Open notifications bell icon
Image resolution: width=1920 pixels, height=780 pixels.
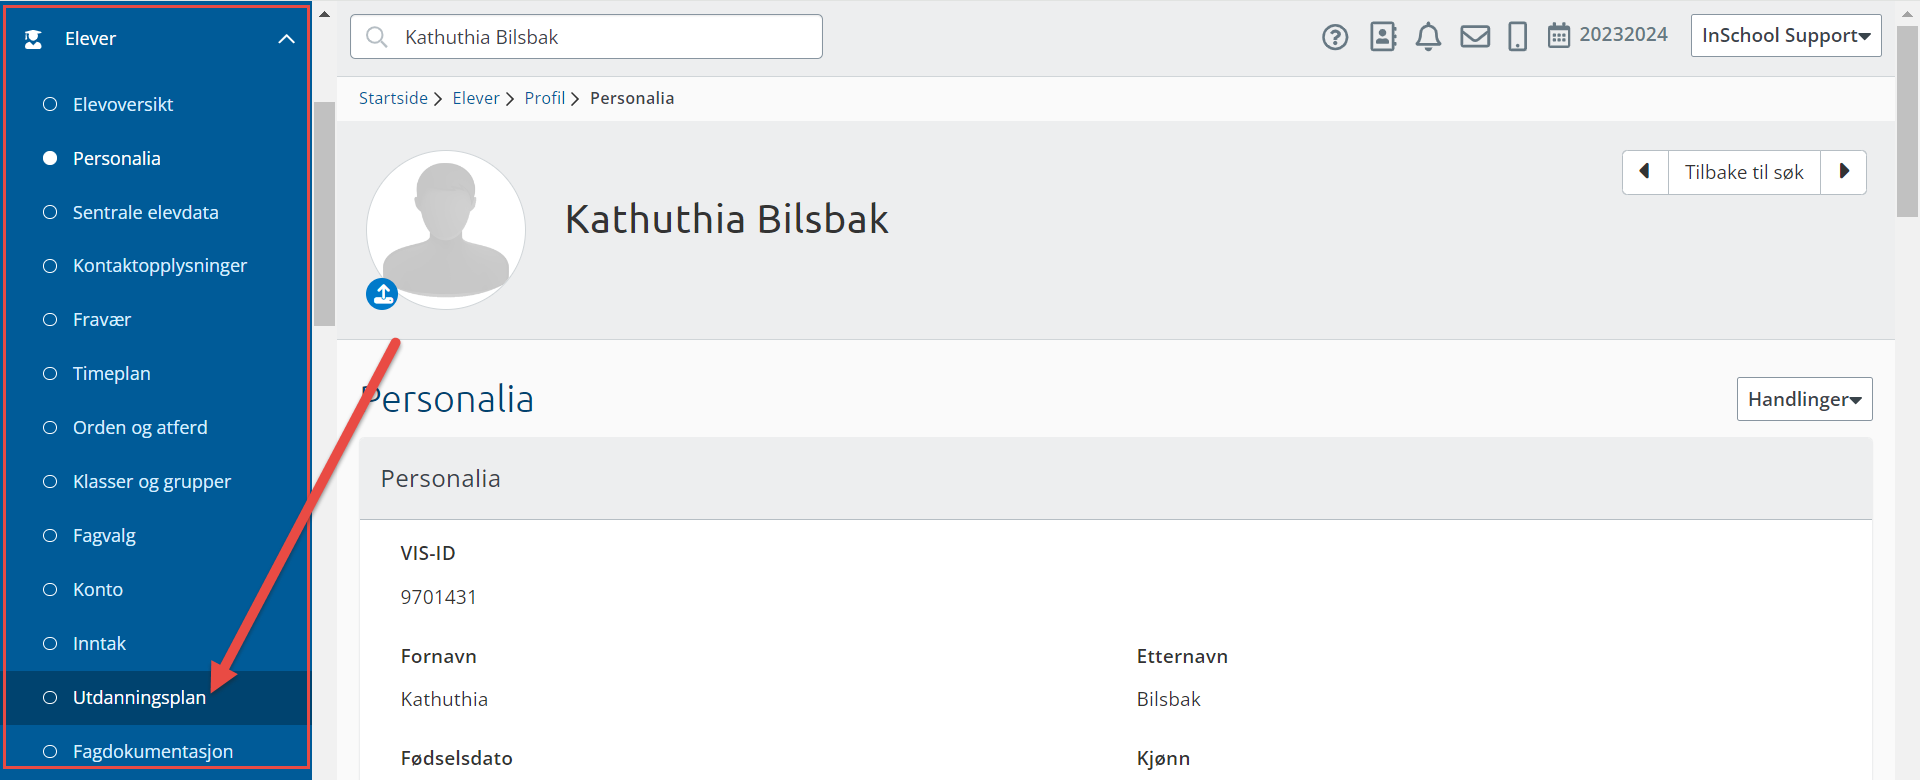(x=1428, y=37)
